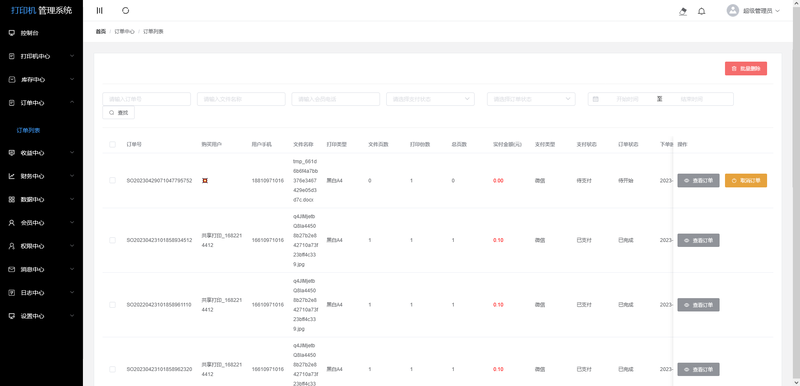Open the payment status 支付状态 dropdown
Viewport: 800px width, 386px height.
click(431, 99)
